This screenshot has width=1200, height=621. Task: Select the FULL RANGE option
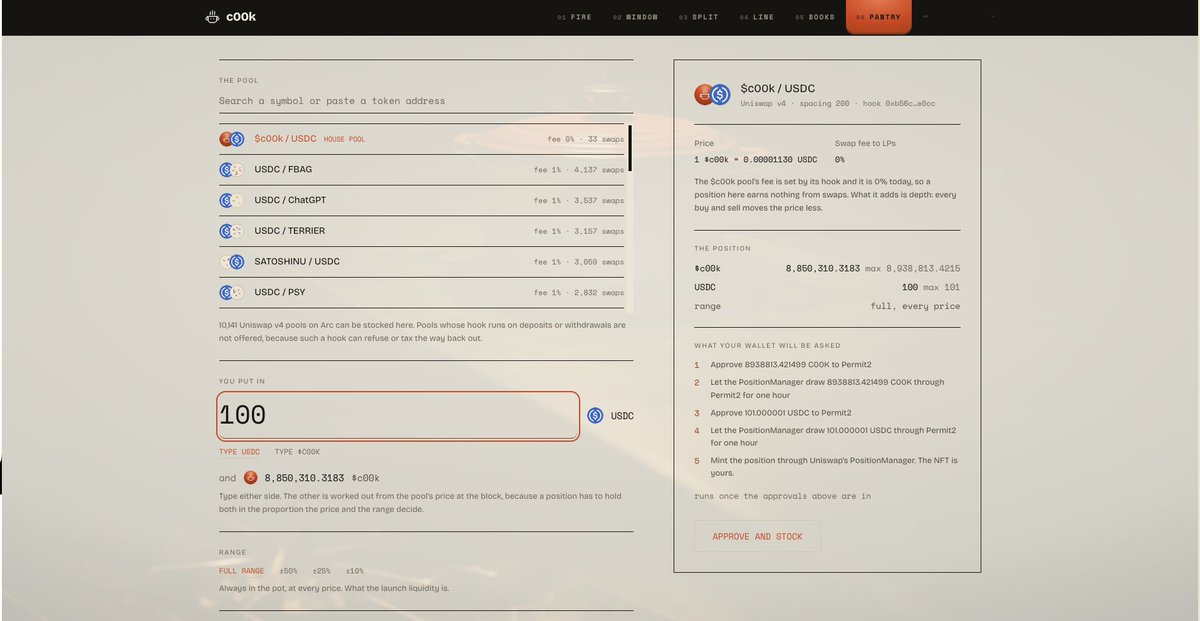pos(242,571)
